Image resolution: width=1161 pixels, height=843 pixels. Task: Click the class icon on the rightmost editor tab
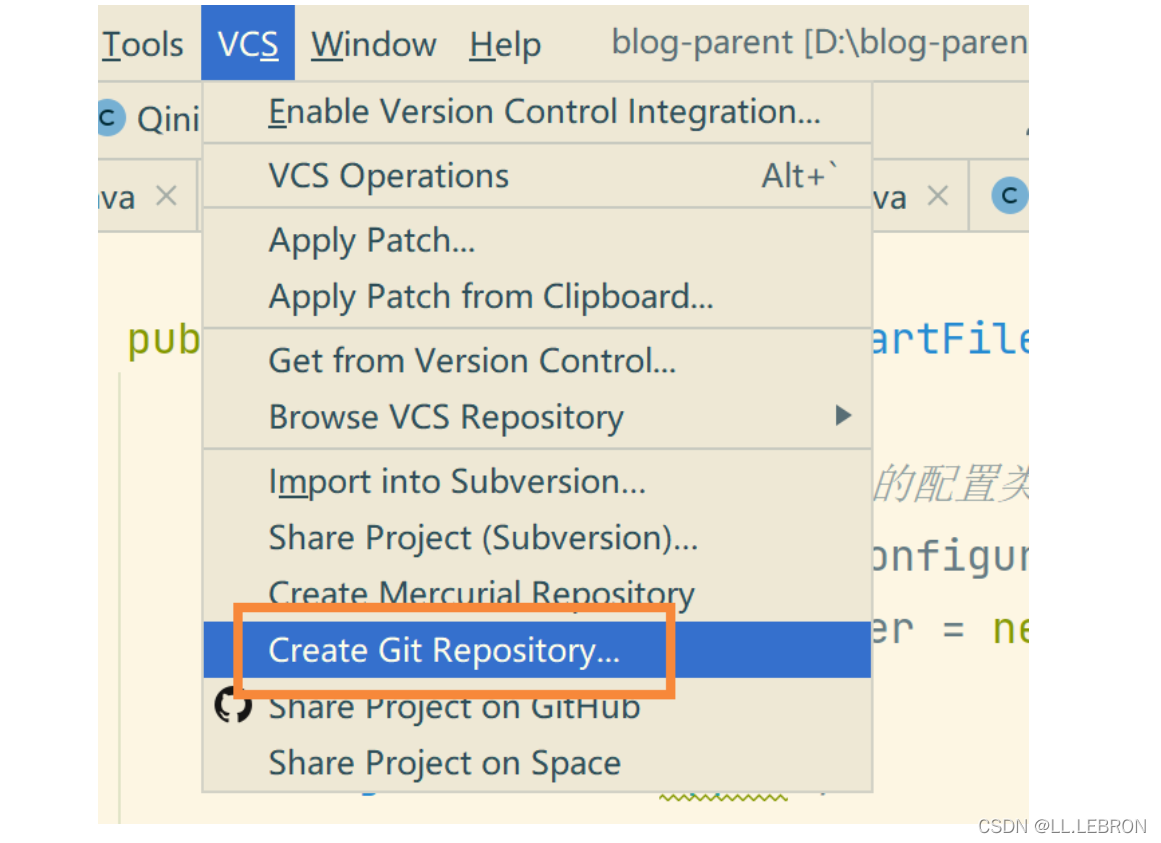[x=1009, y=196]
